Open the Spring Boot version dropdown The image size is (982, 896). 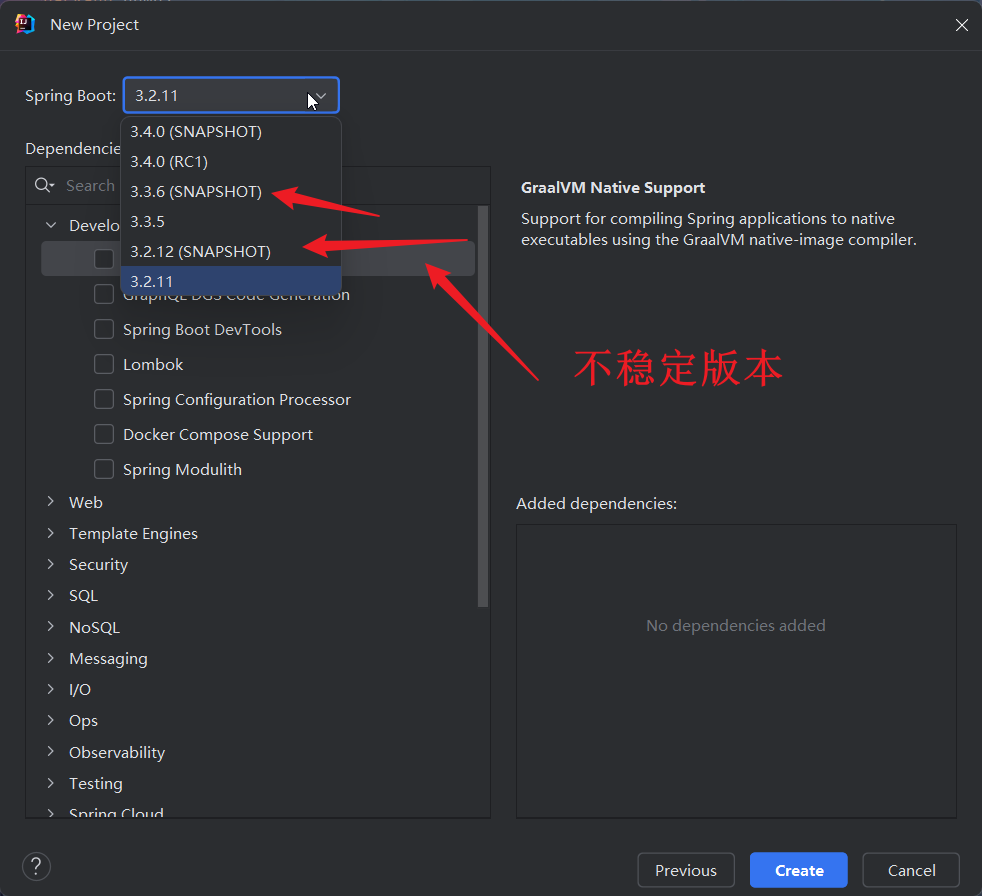point(231,95)
